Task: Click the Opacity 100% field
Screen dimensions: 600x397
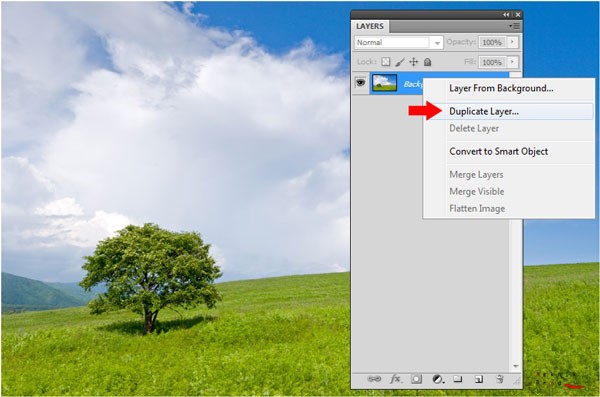Action: pos(492,42)
